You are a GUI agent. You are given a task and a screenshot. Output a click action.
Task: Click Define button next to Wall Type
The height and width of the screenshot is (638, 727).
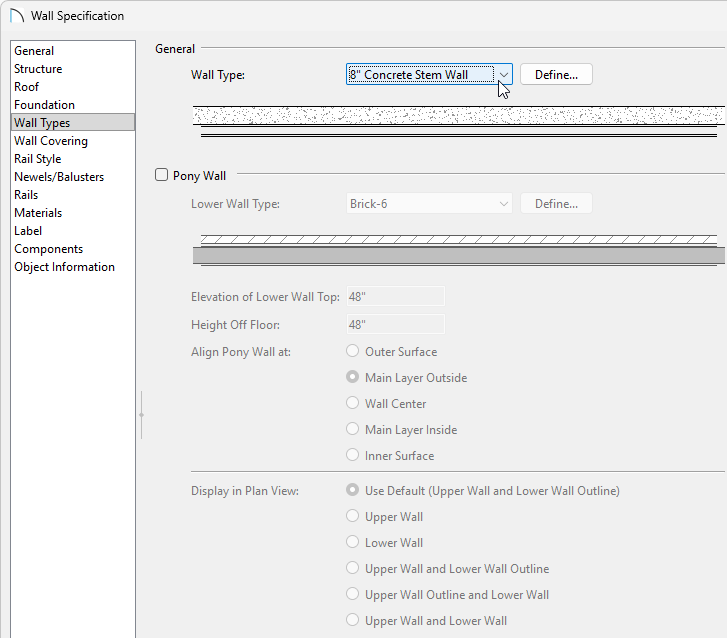pyautogui.click(x=556, y=74)
